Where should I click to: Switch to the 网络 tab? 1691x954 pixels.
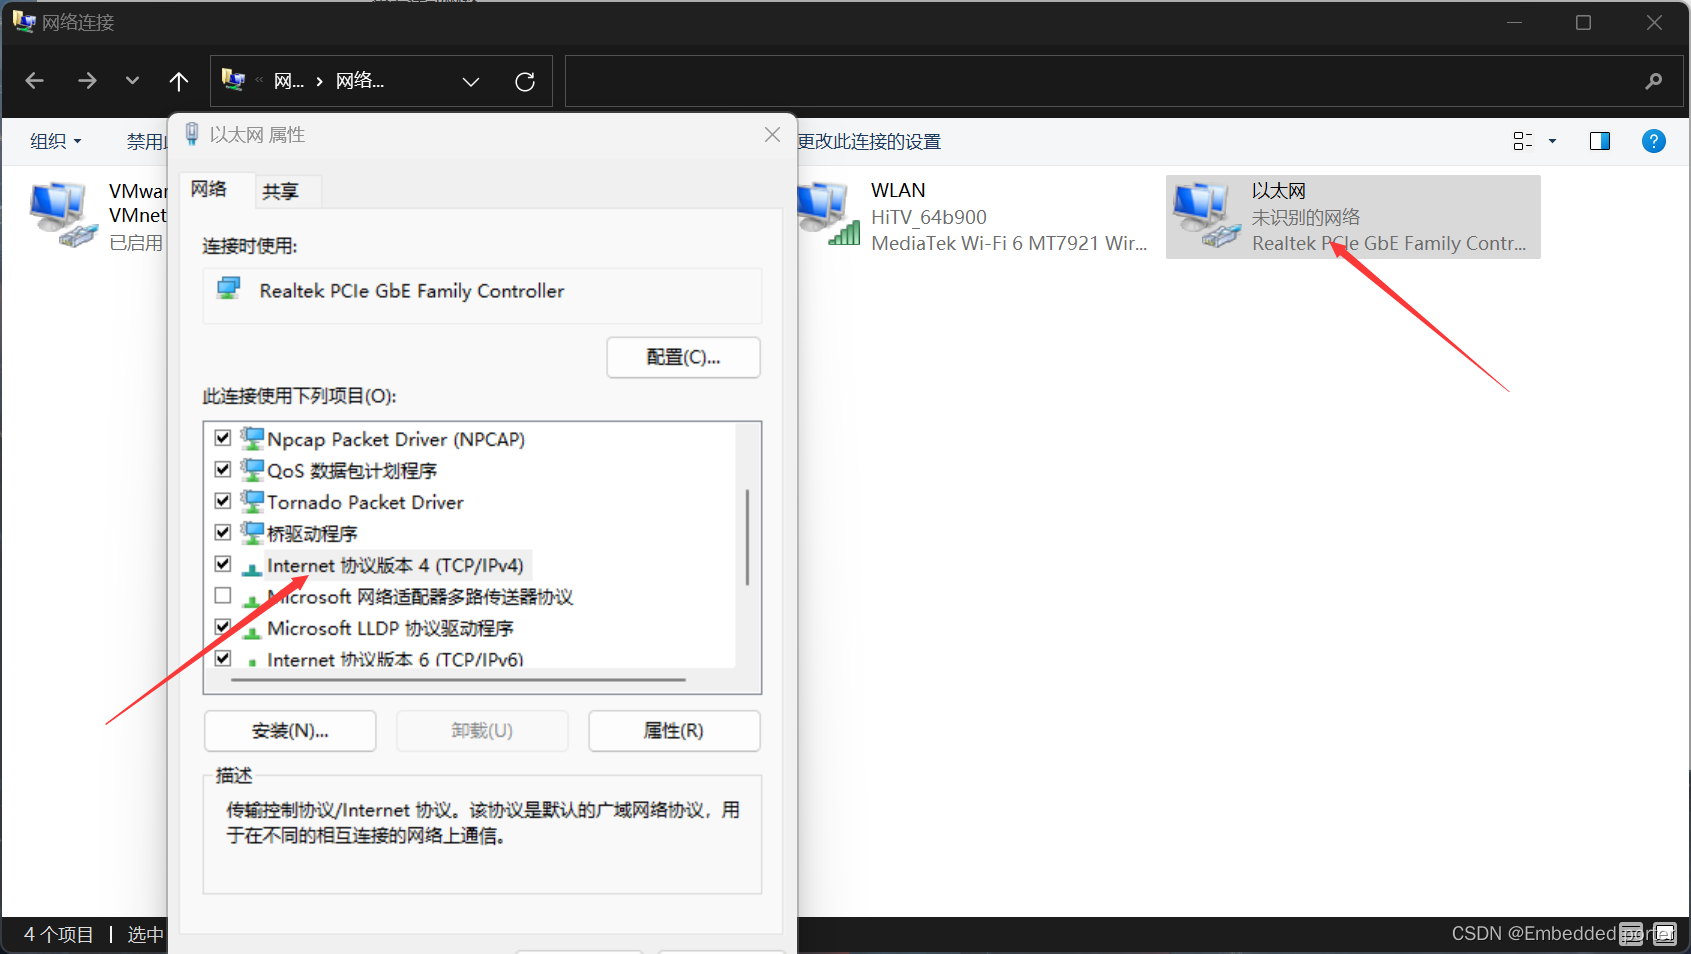[209, 189]
